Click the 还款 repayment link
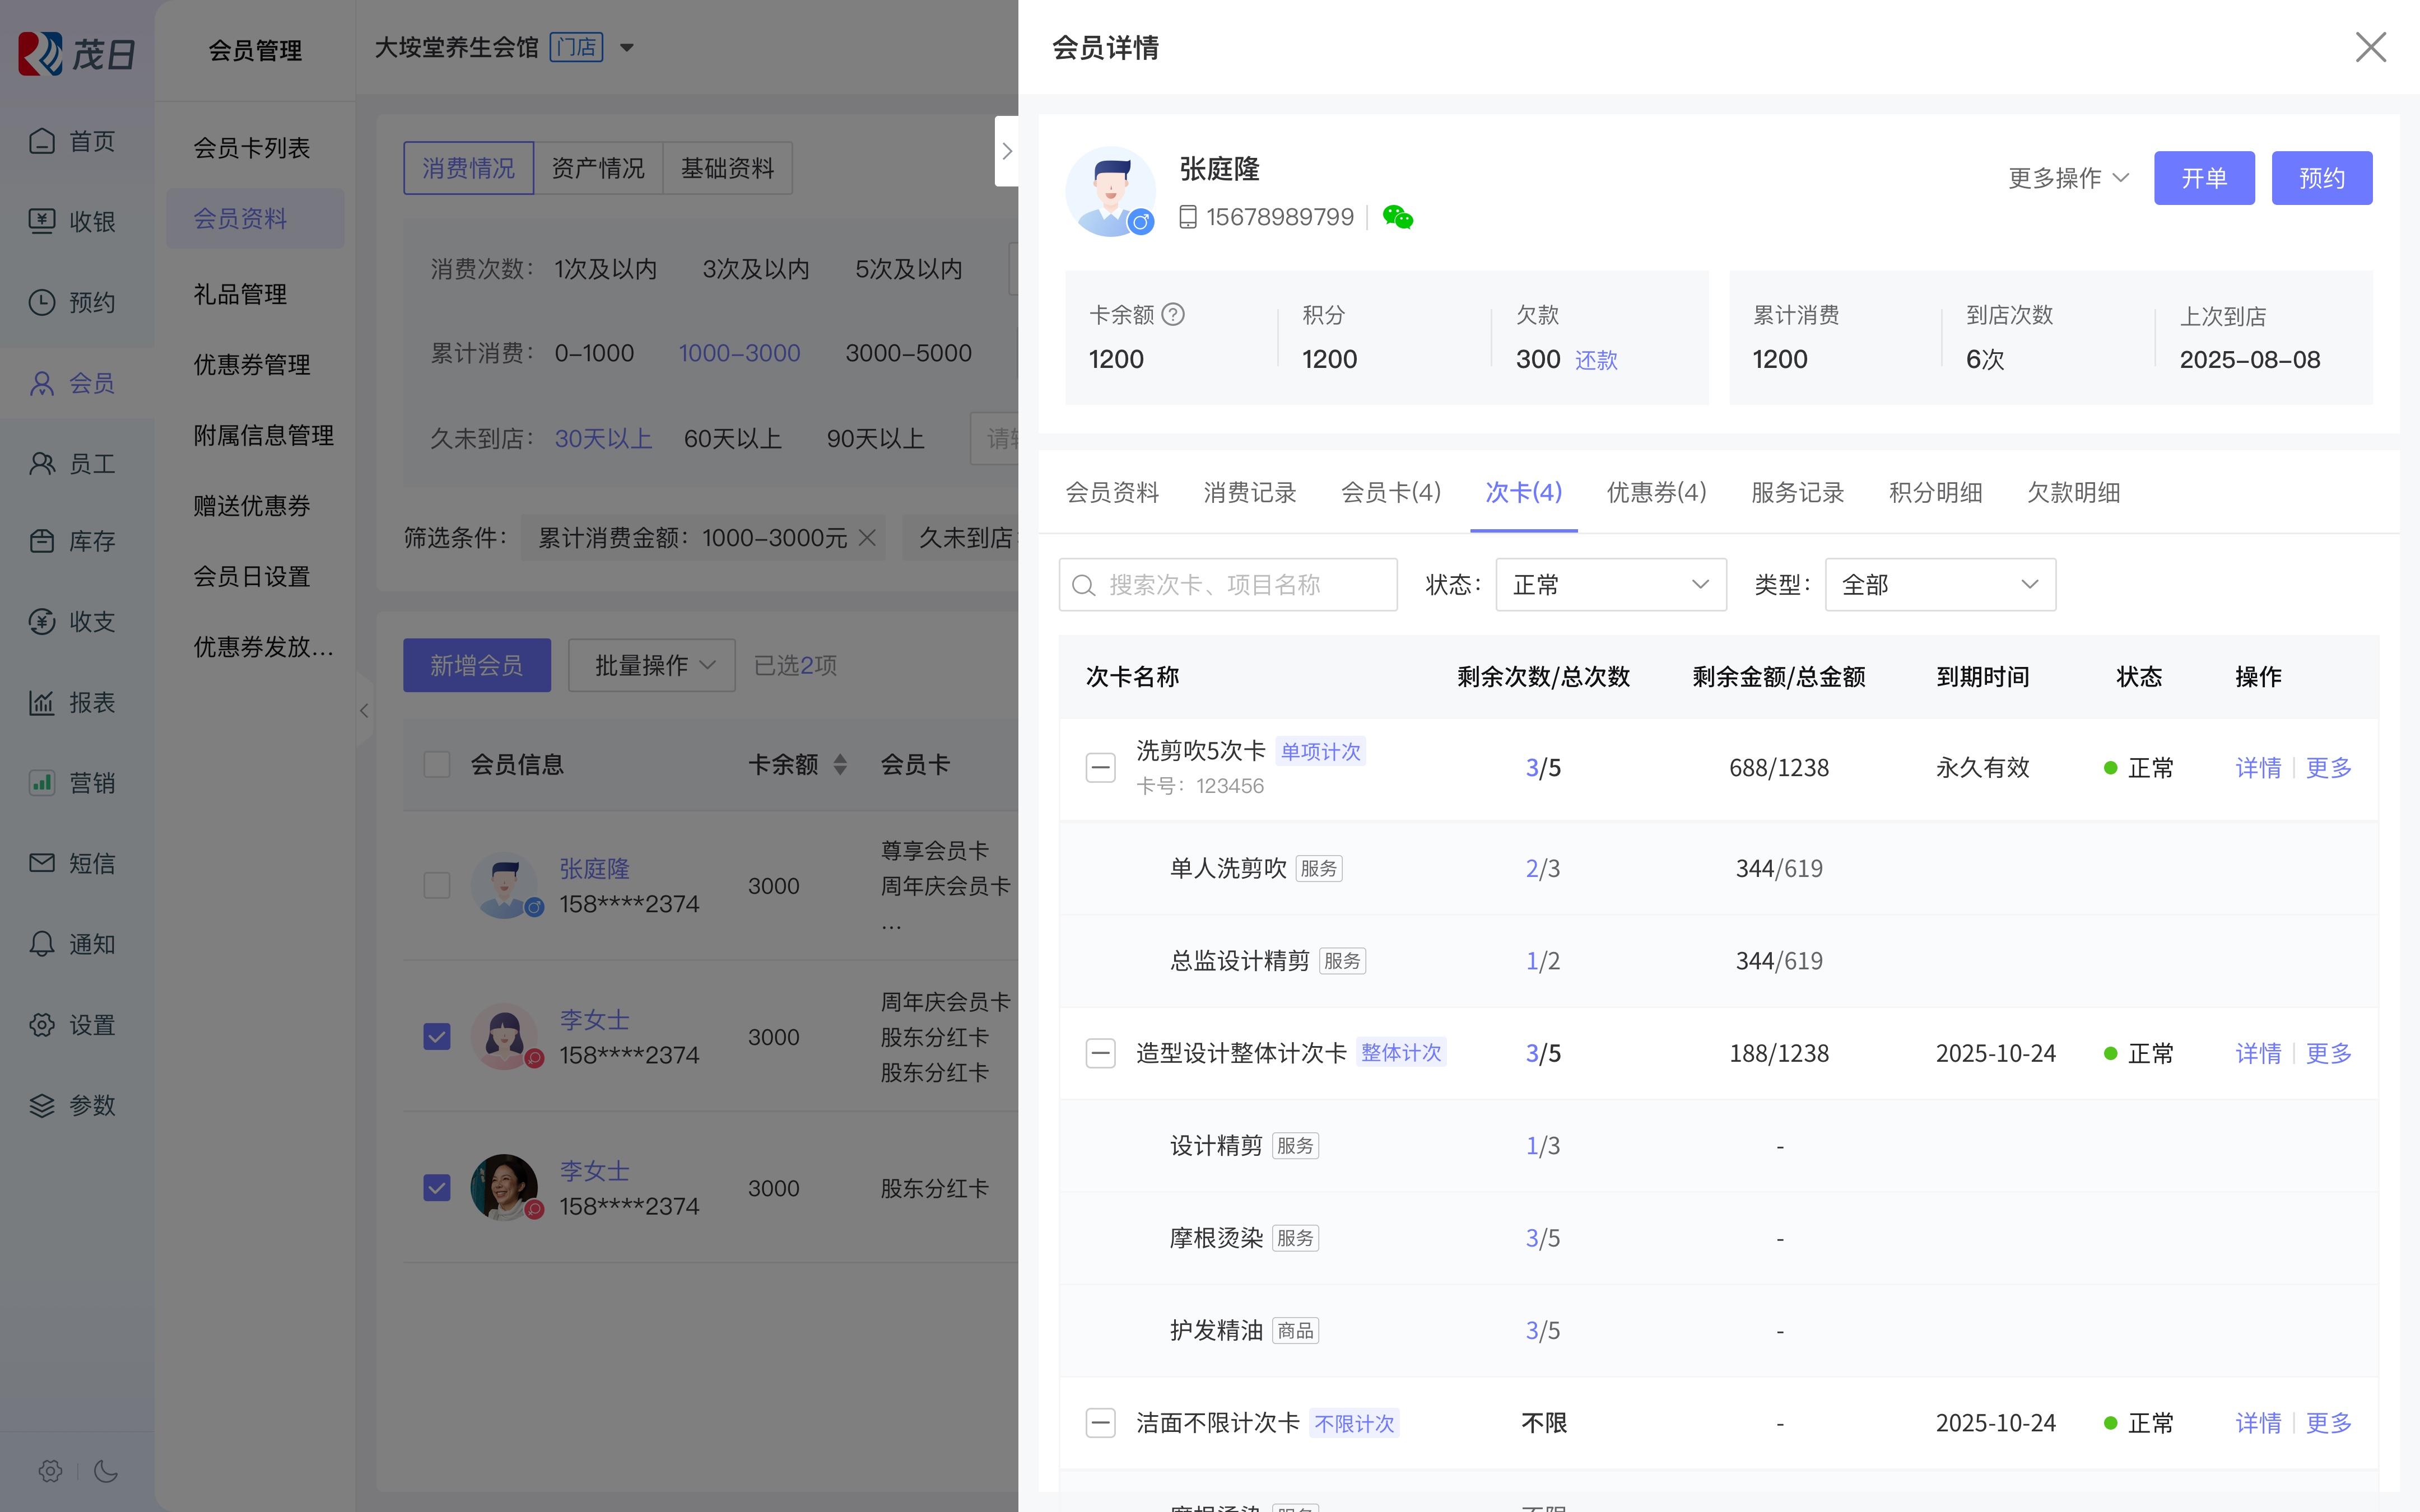 pyautogui.click(x=1596, y=360)
